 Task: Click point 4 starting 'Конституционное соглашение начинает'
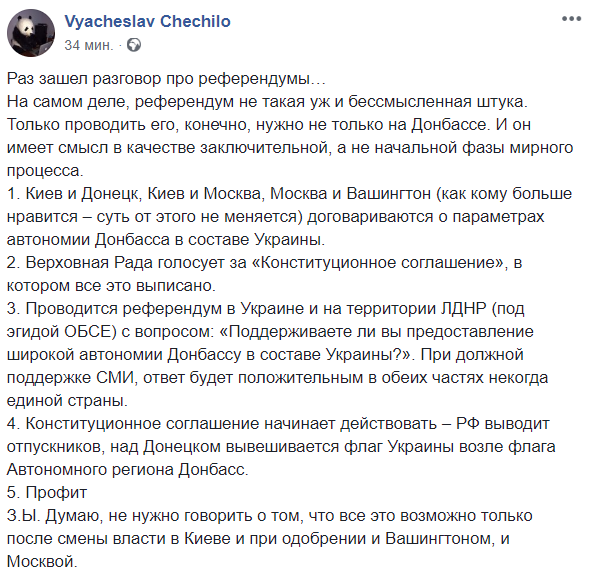click(x=278, y=424)
